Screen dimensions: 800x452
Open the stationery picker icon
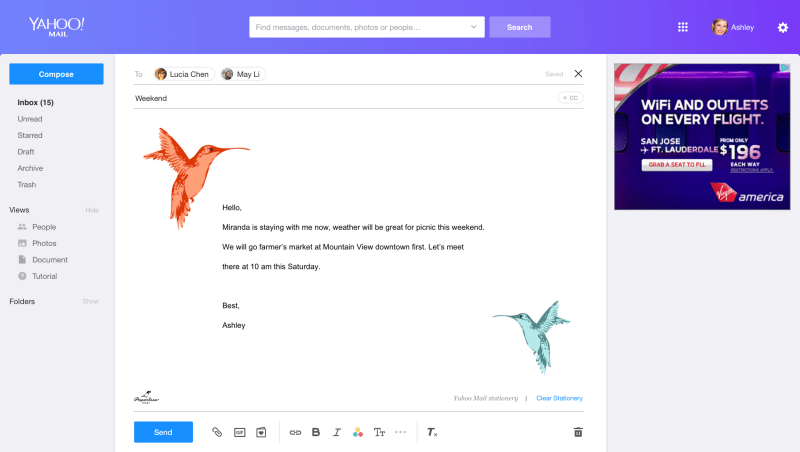pyautogui.click(x=261, y=432)
